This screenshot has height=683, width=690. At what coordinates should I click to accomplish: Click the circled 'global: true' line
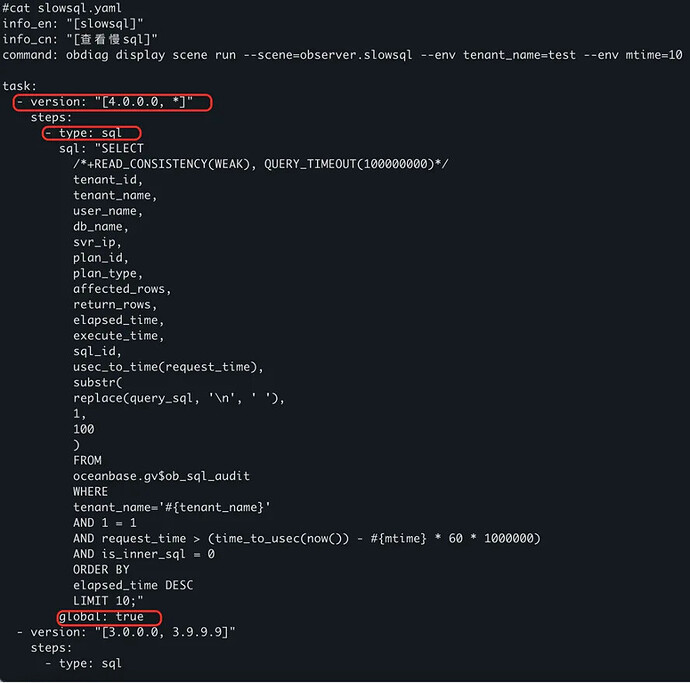click(109, 617)
